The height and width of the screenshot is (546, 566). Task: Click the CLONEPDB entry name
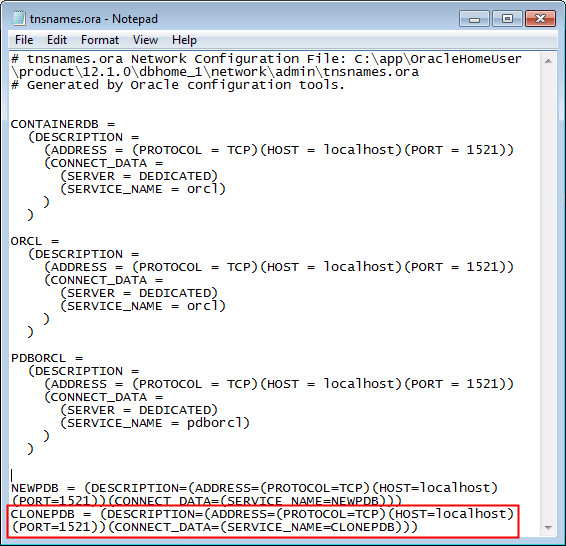click(x=43, y=514)
